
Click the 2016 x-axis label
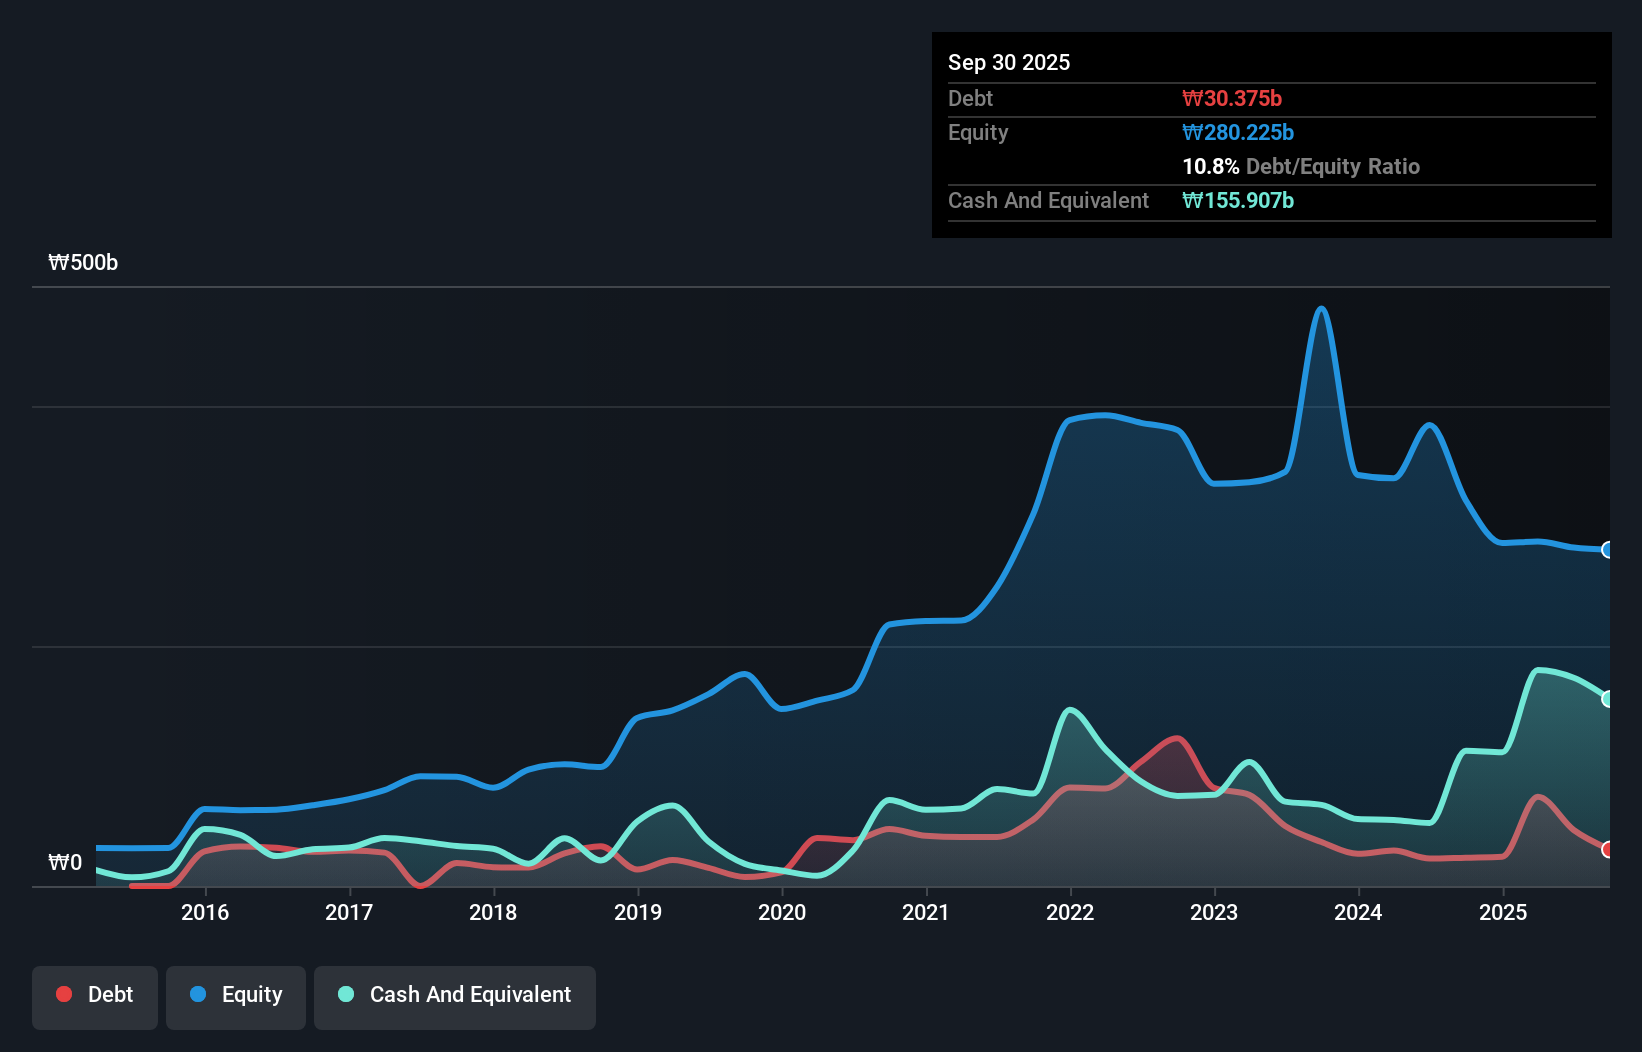click(x=205, y=912)
